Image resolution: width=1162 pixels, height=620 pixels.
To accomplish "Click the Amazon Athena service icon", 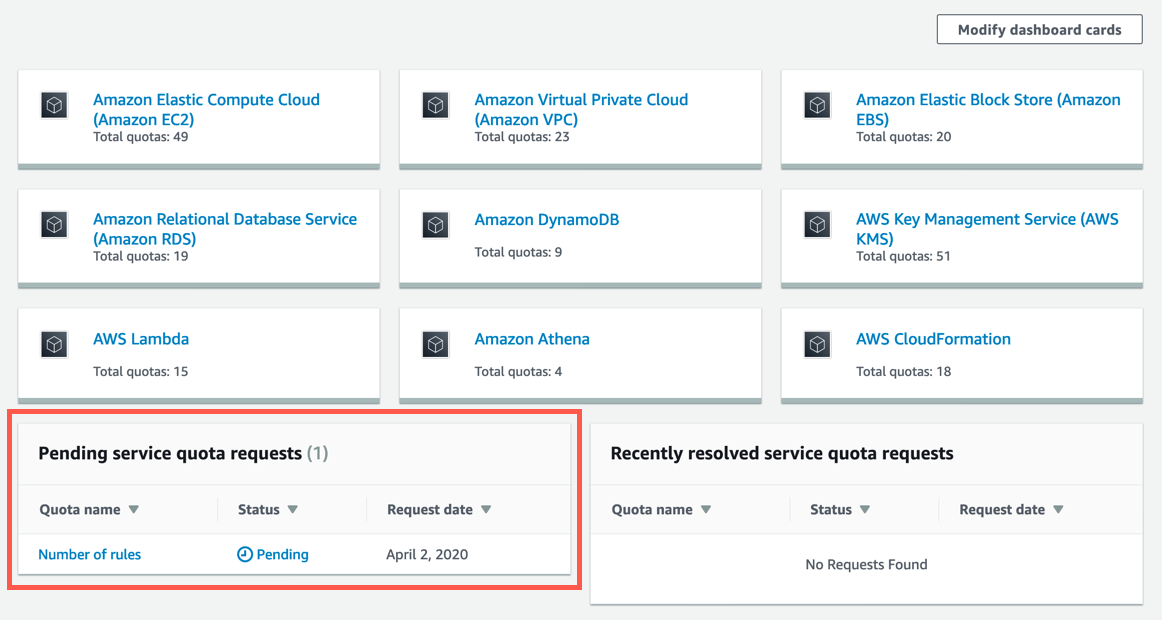I will click(435, 343).
